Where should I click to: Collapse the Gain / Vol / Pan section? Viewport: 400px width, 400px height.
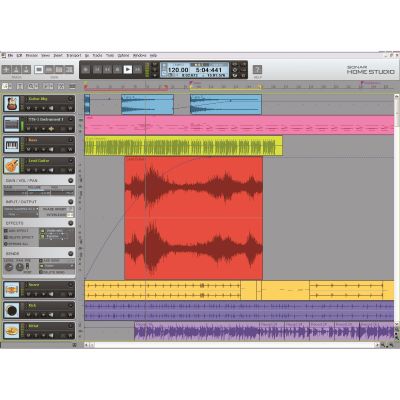point(71,180)
